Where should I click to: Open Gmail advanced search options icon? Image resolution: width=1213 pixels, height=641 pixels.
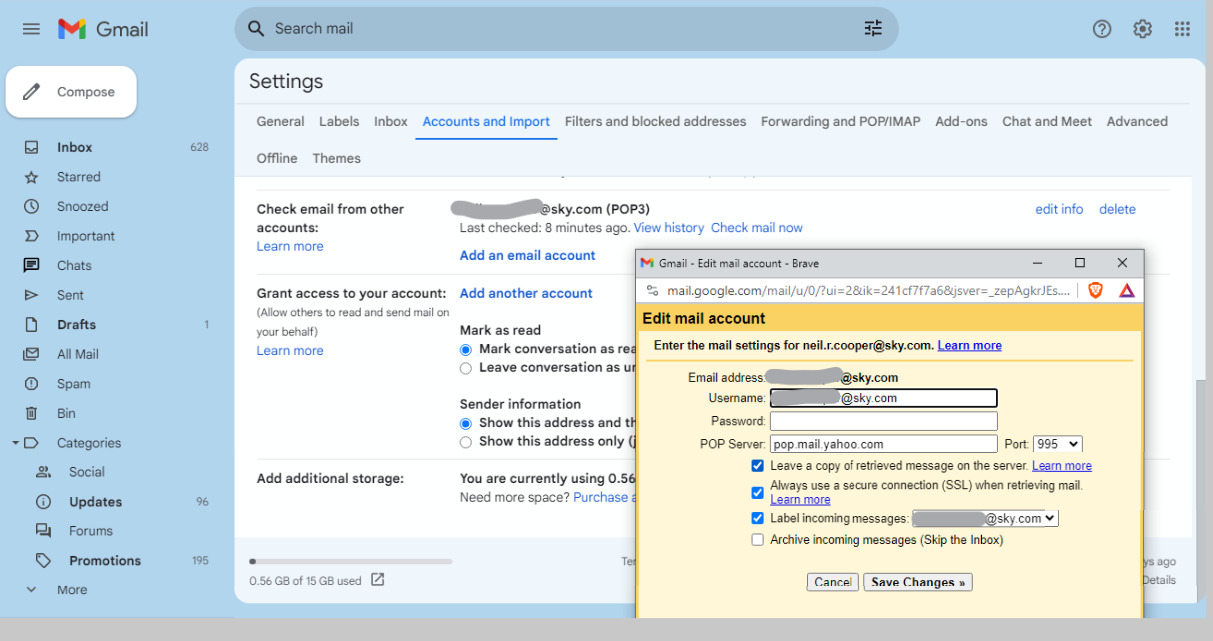tap(872, 29)
